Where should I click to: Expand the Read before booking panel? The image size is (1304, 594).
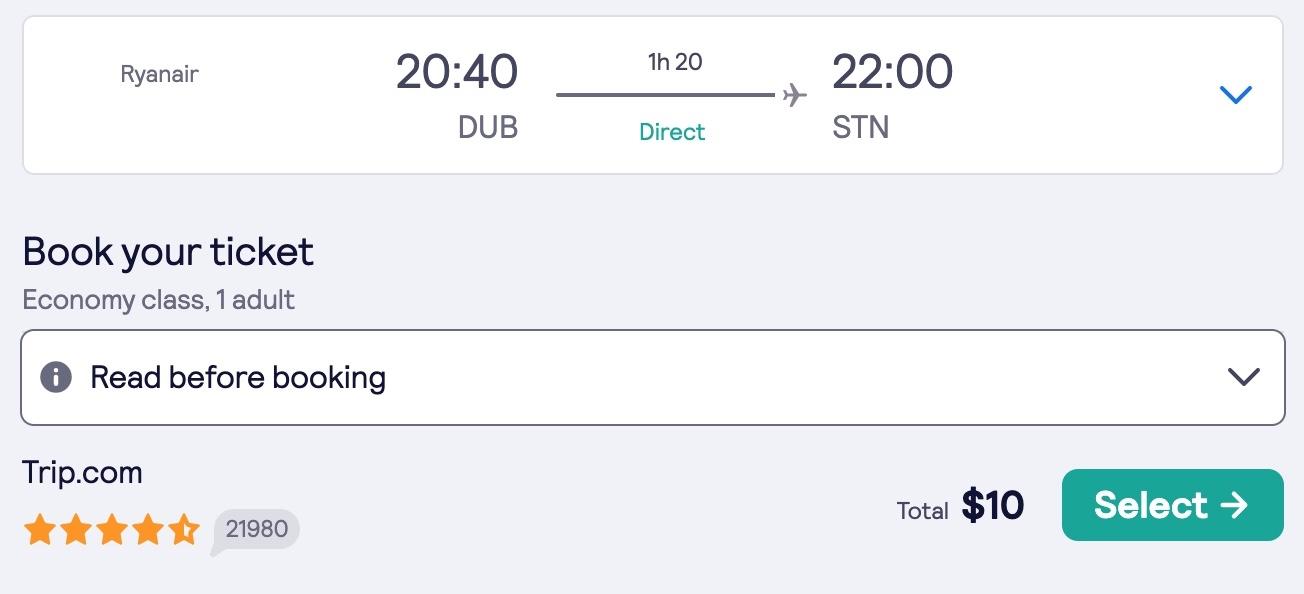[x=652, y=377]
